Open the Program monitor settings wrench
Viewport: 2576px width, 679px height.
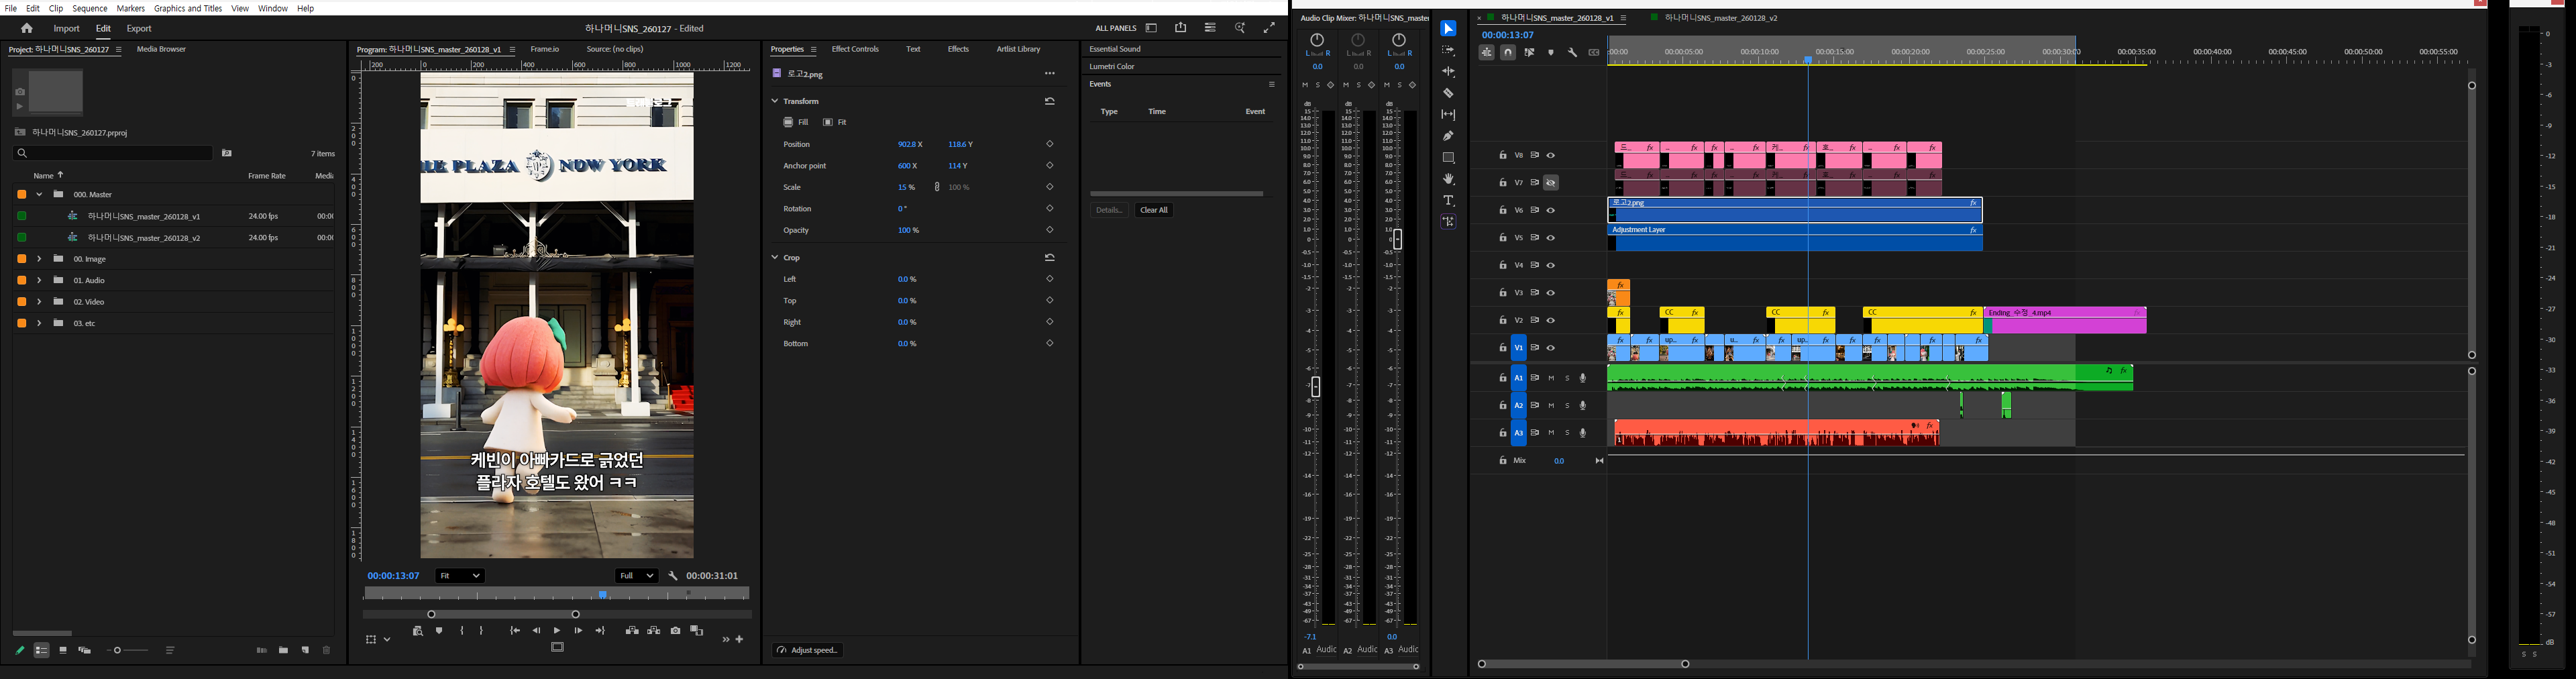click(673, 576)
